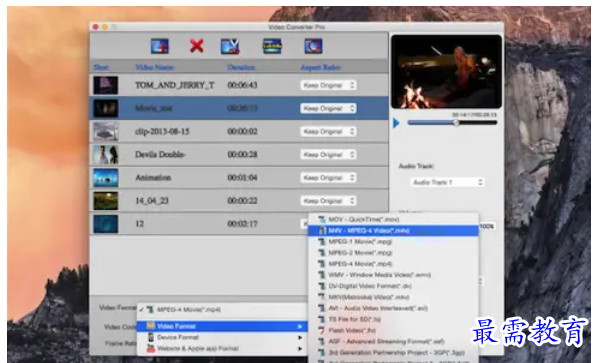
Task: Select thumbnail of the highlighted Movie row
Action: tap(106, 108)
